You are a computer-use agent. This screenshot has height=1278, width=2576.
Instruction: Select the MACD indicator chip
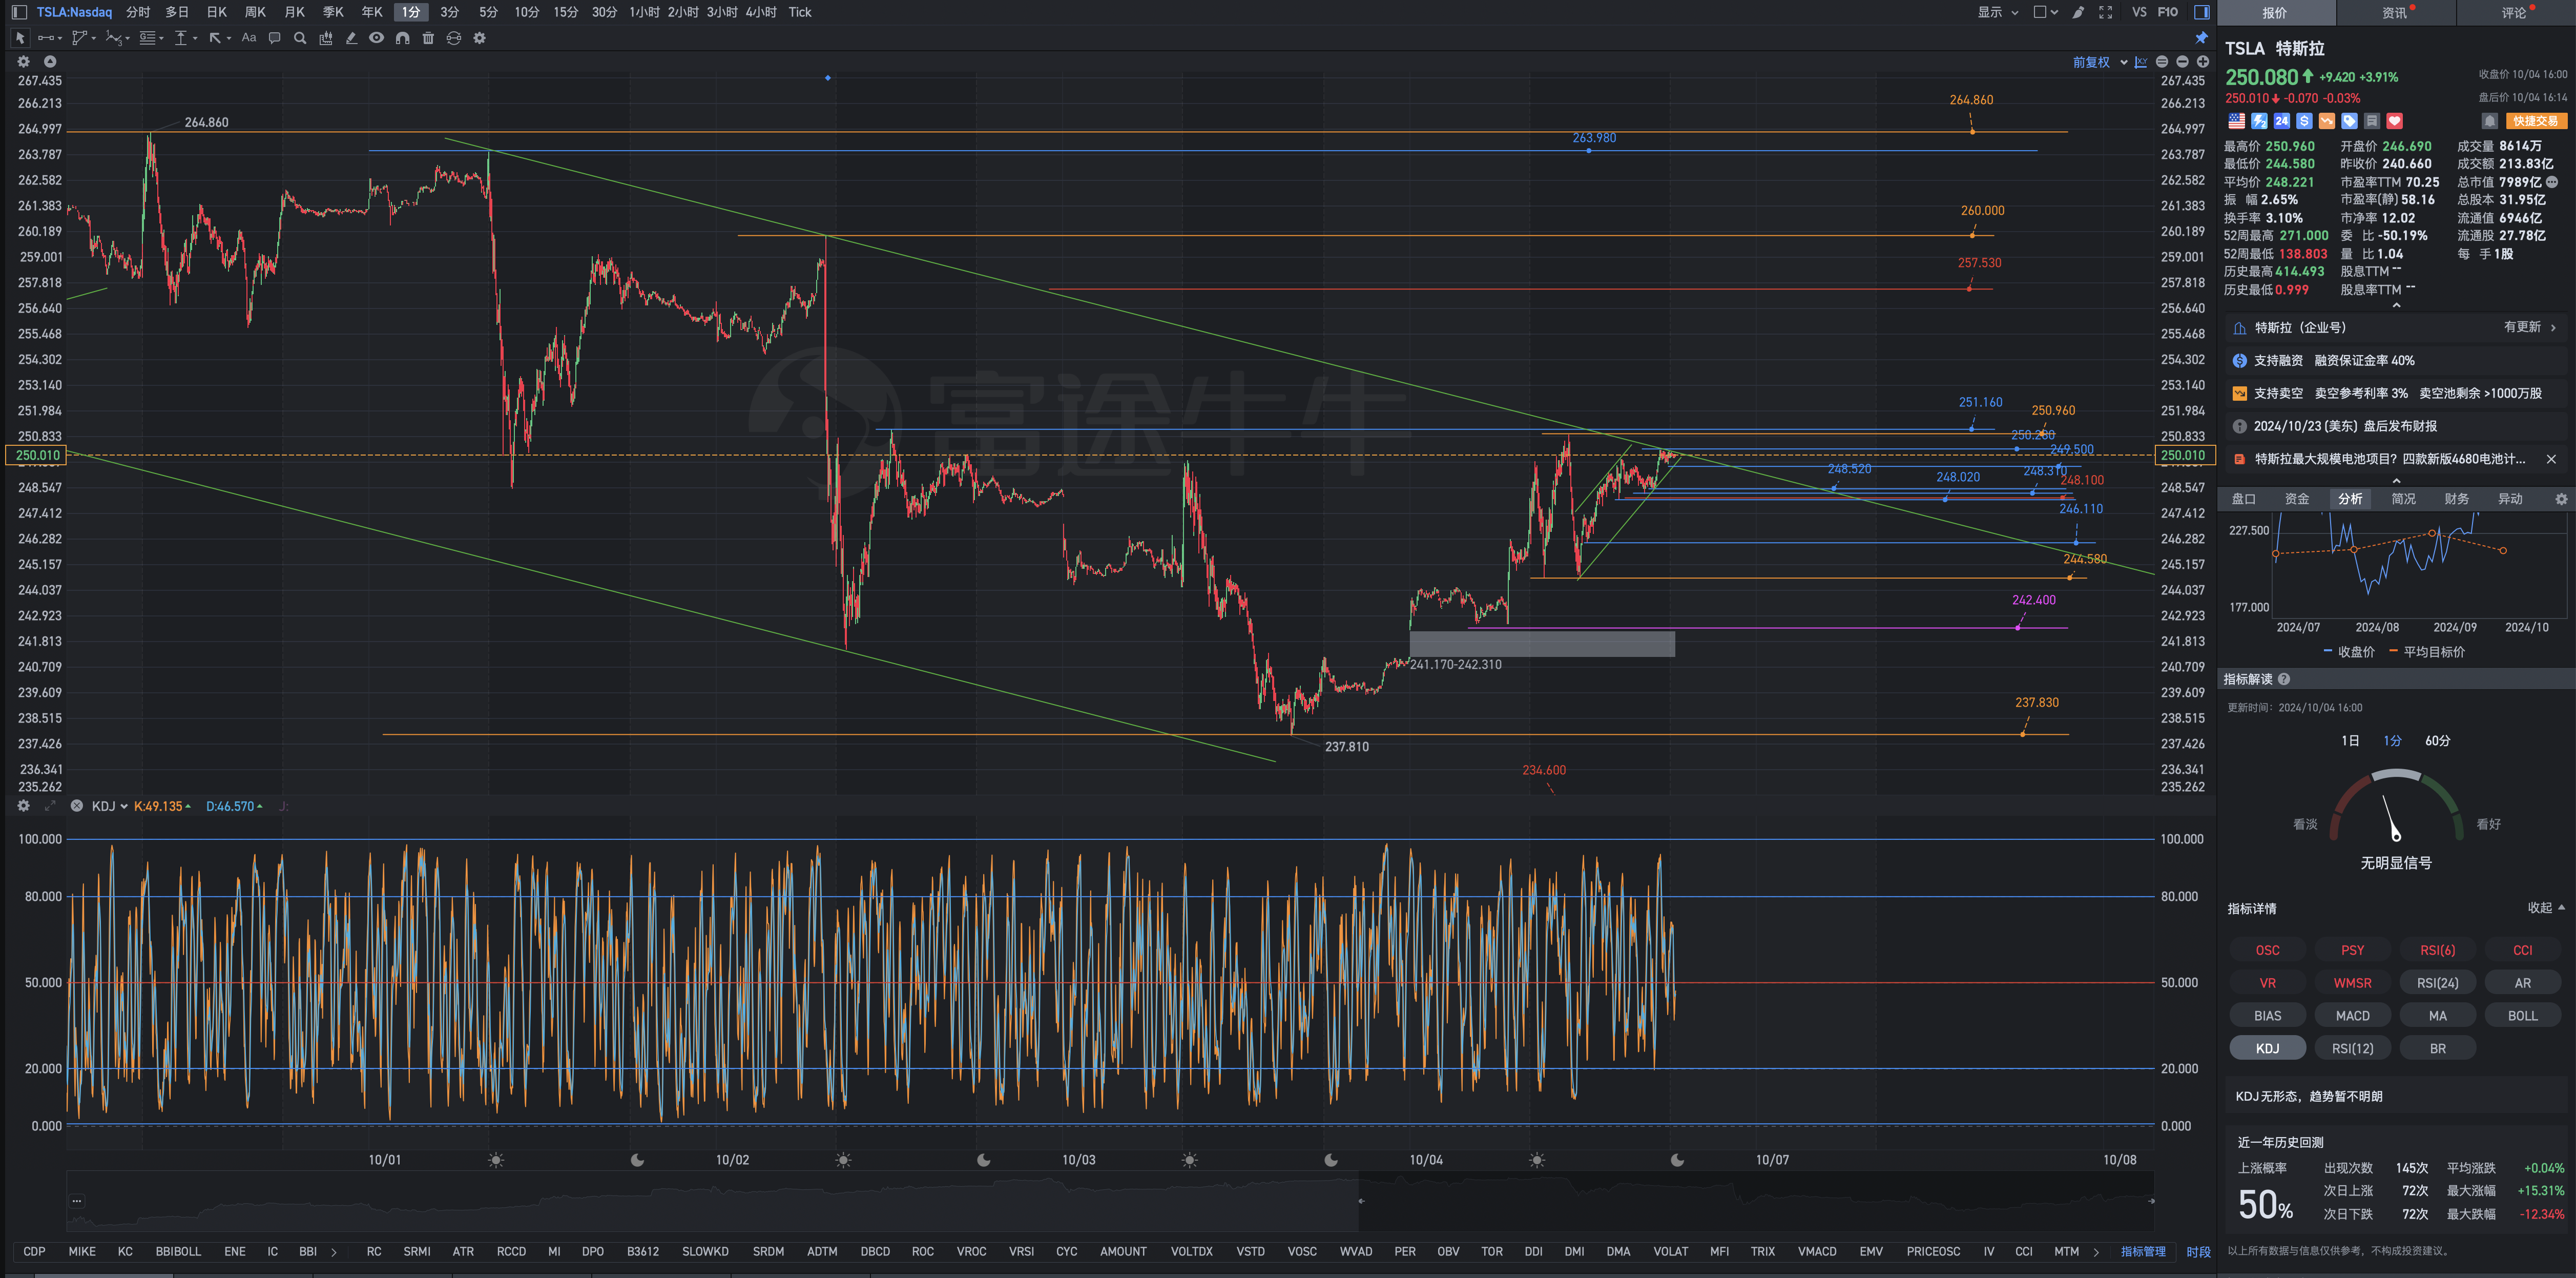(2353, 1016)
